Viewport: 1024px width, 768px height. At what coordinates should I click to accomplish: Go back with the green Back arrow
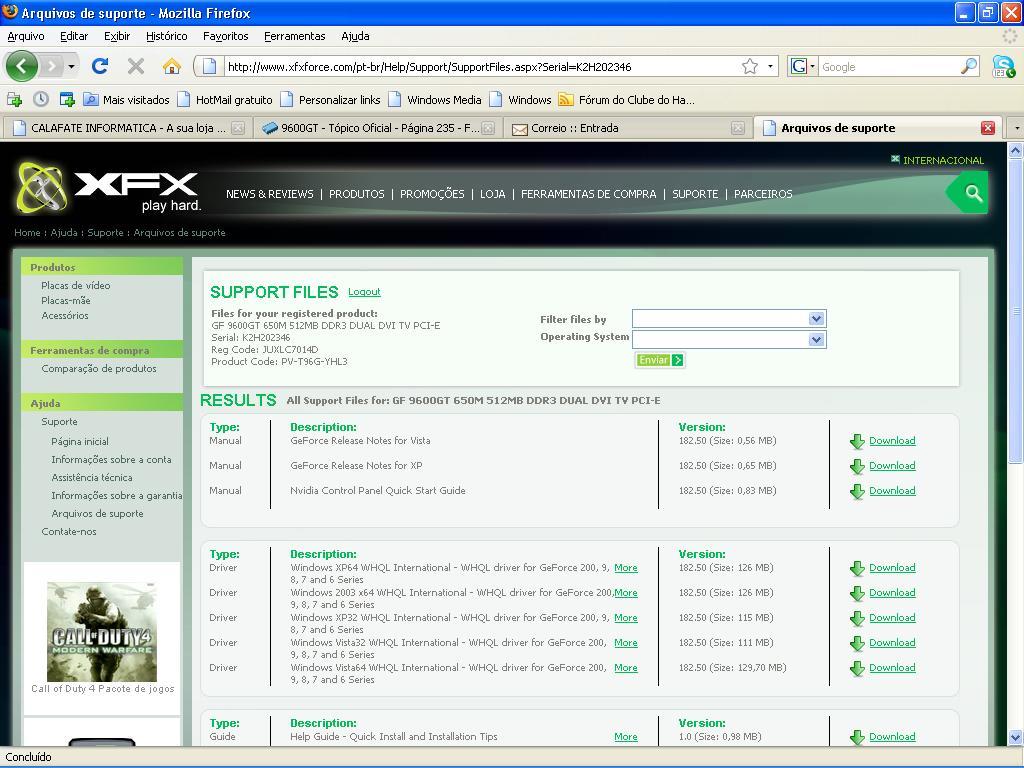pos(22,66)
